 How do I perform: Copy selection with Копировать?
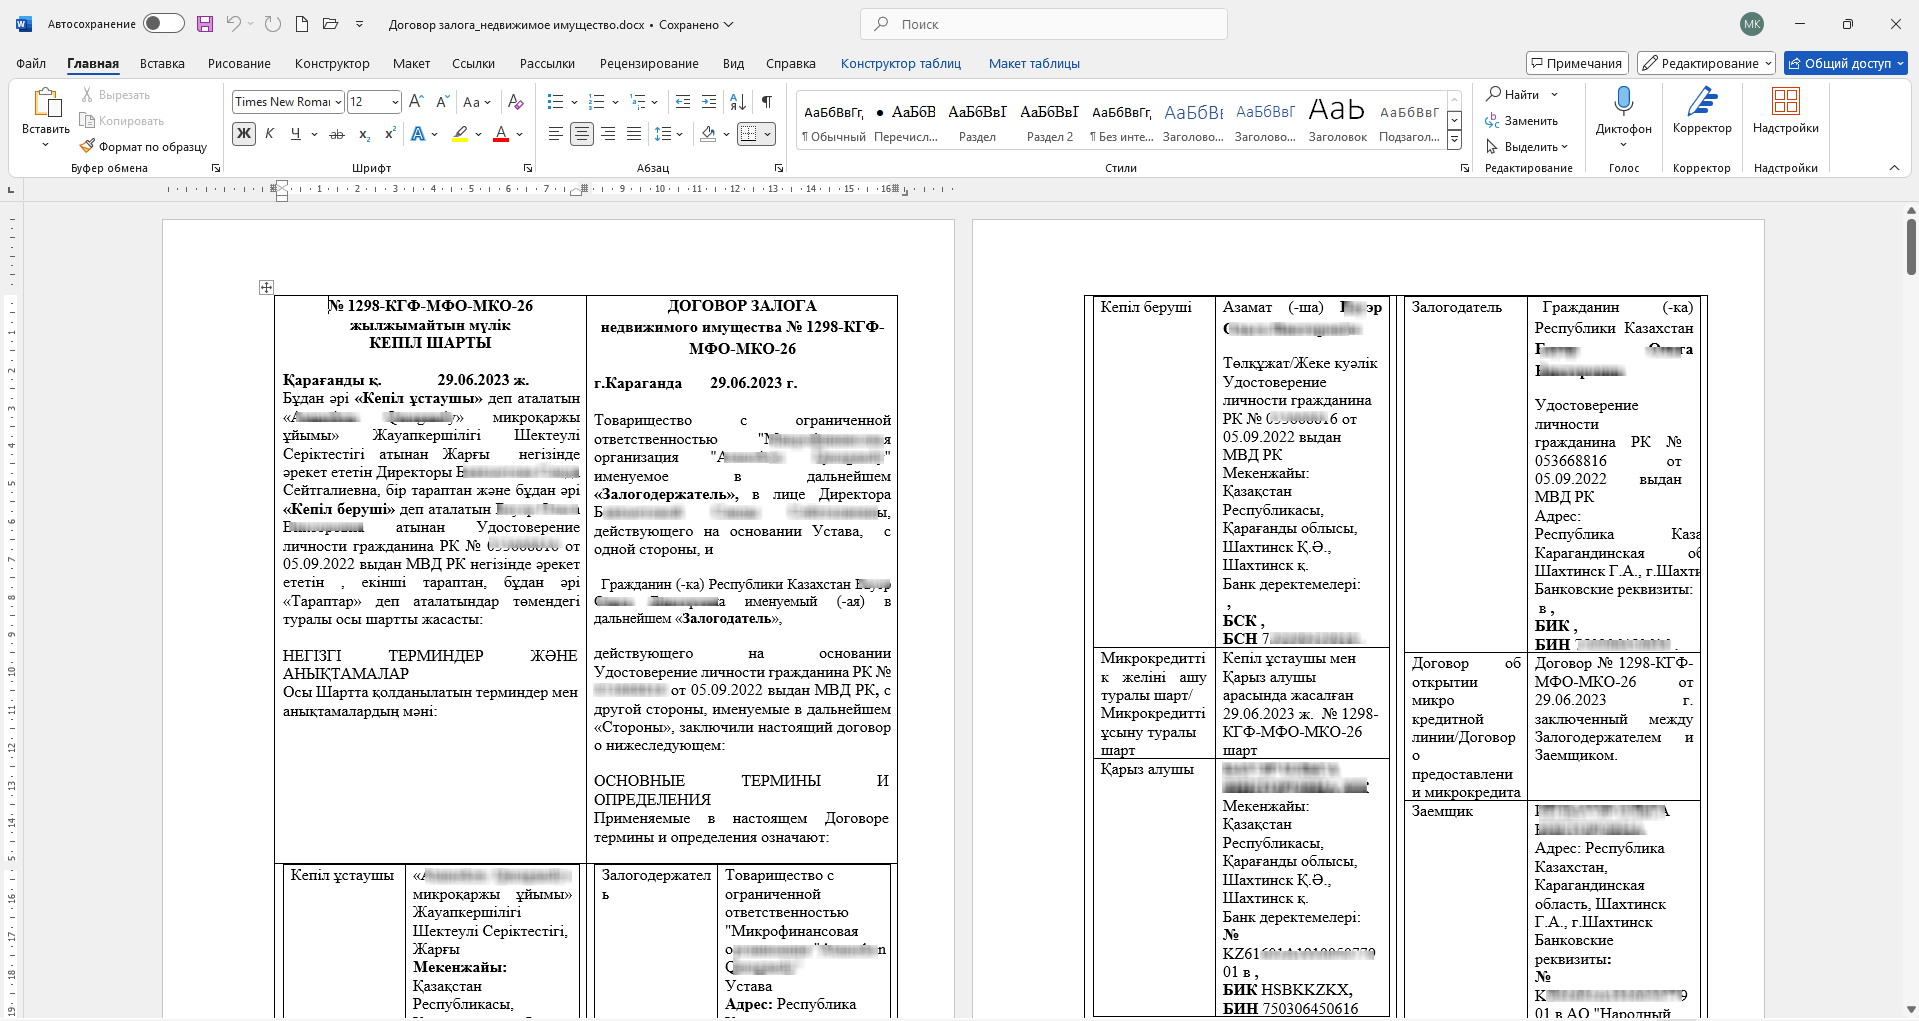click(122, 121)
